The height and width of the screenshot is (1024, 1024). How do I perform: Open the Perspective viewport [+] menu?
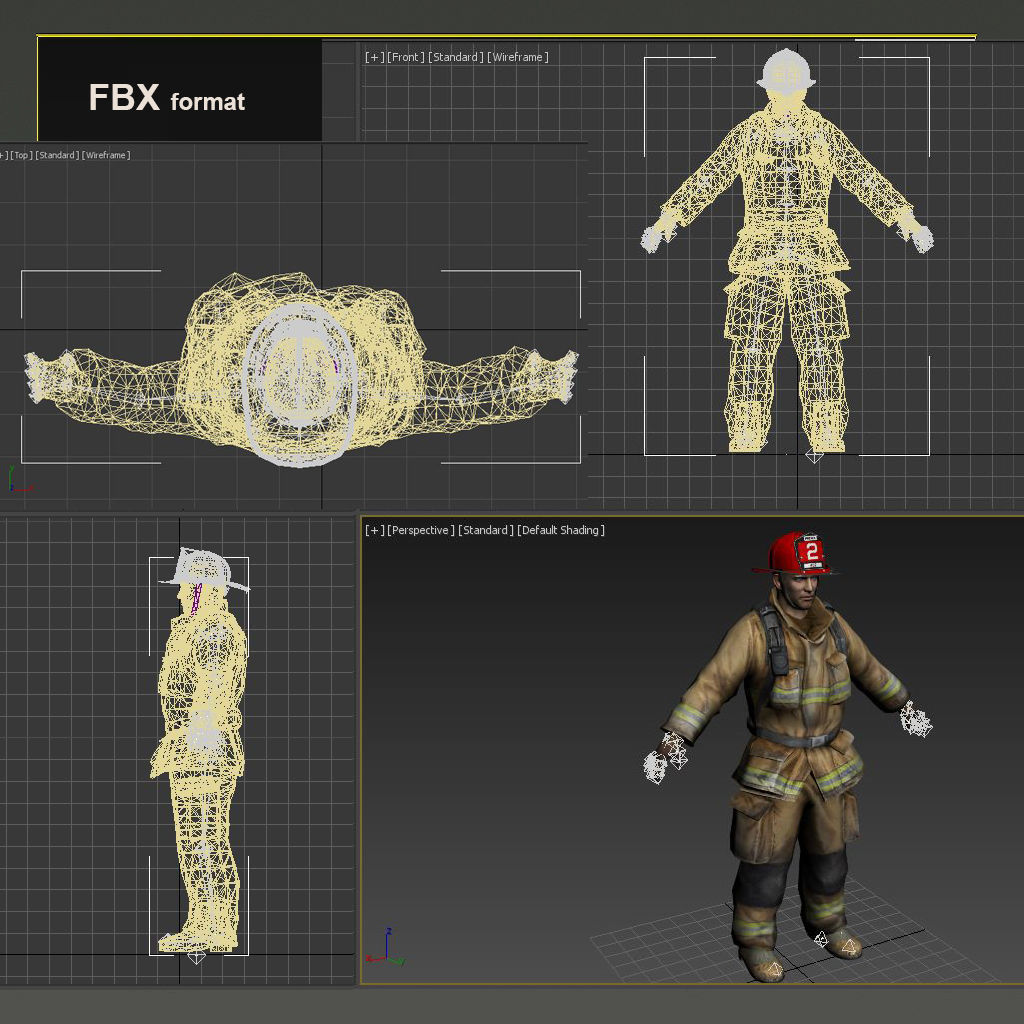pyautogui.click(x=374, y=530)
